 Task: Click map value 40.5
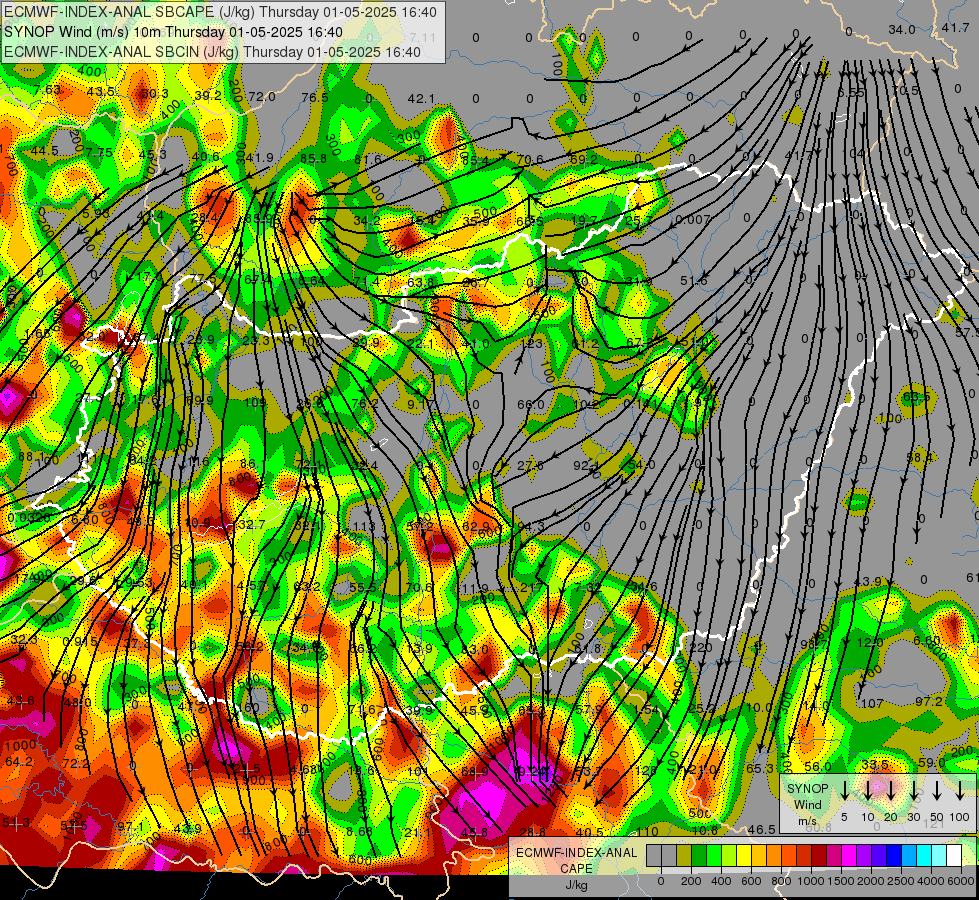coord(589,832)
